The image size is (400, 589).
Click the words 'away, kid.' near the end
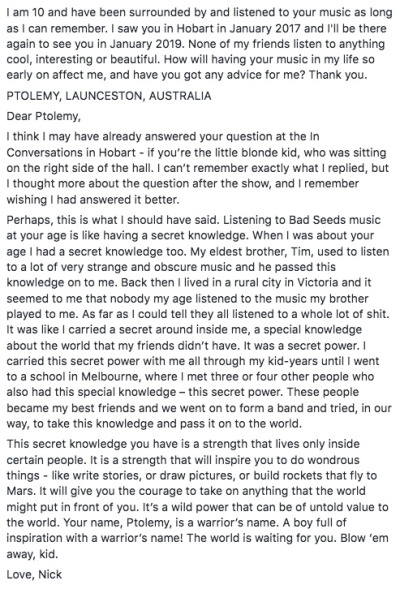[x=32, y=554]
